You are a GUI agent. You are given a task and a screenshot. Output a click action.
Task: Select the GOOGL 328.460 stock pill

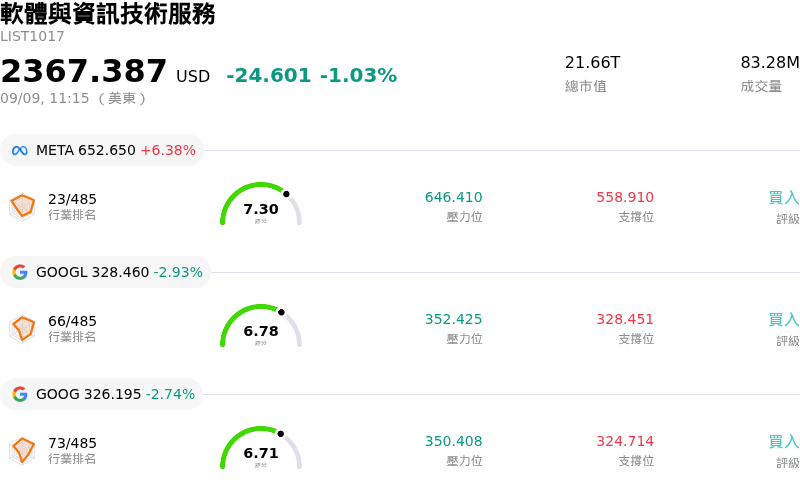106,272
